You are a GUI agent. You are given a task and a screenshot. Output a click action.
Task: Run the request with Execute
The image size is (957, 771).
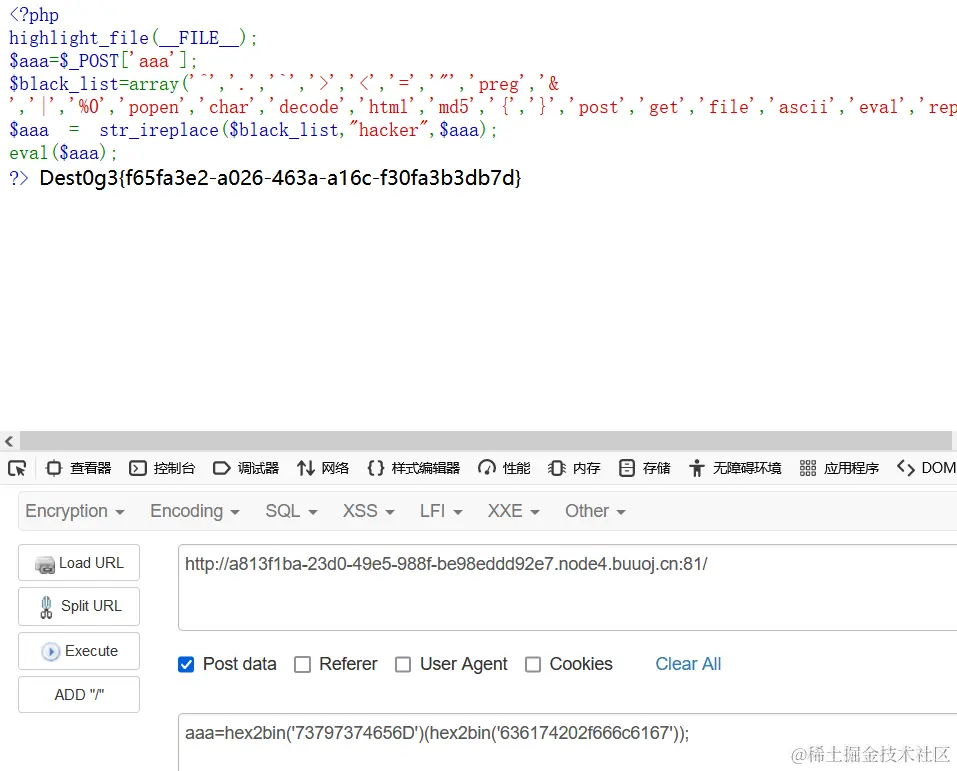pos(79,651)
